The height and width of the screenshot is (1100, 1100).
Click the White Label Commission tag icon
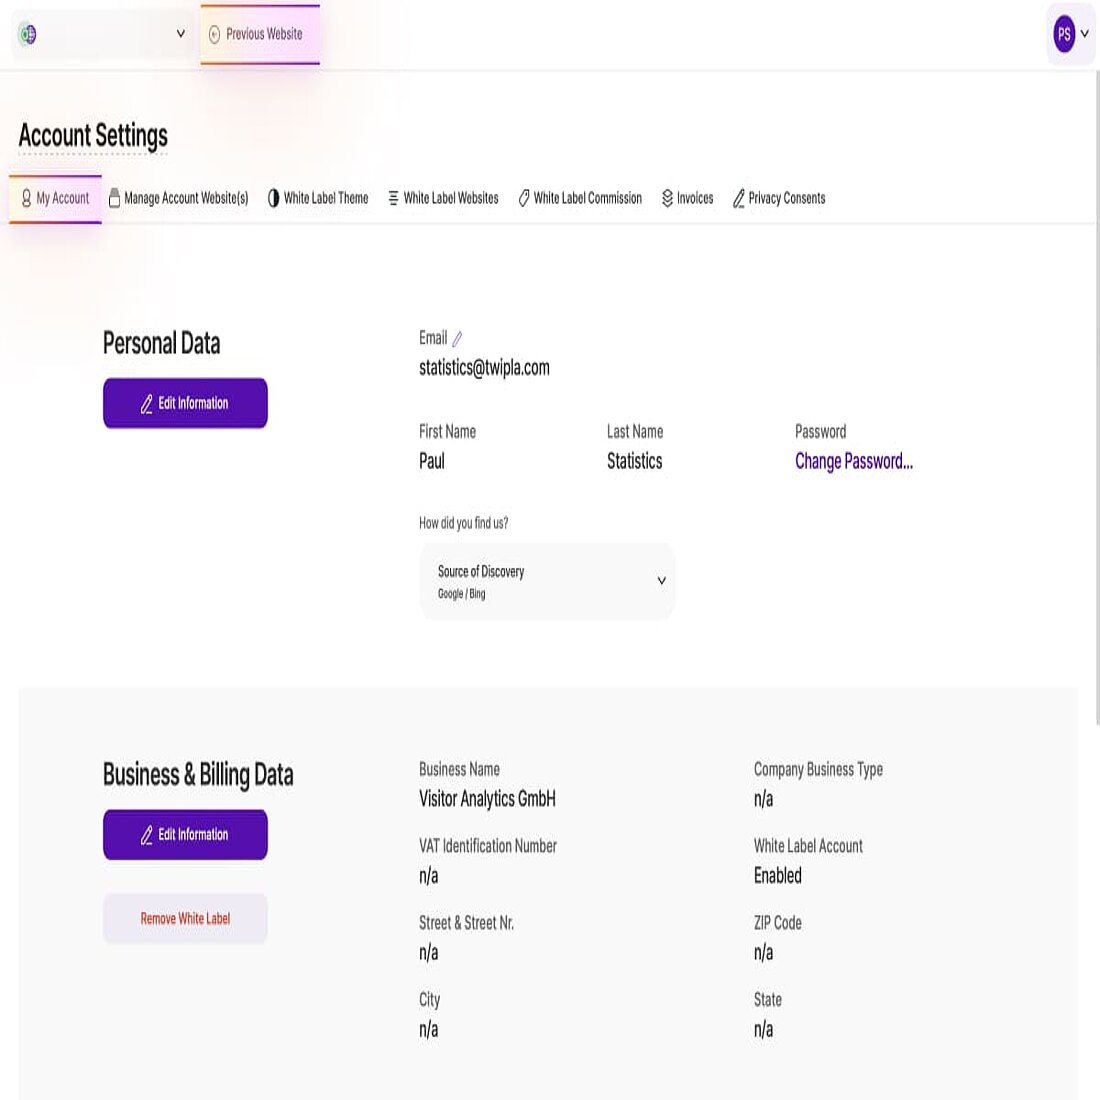[524, 198]
